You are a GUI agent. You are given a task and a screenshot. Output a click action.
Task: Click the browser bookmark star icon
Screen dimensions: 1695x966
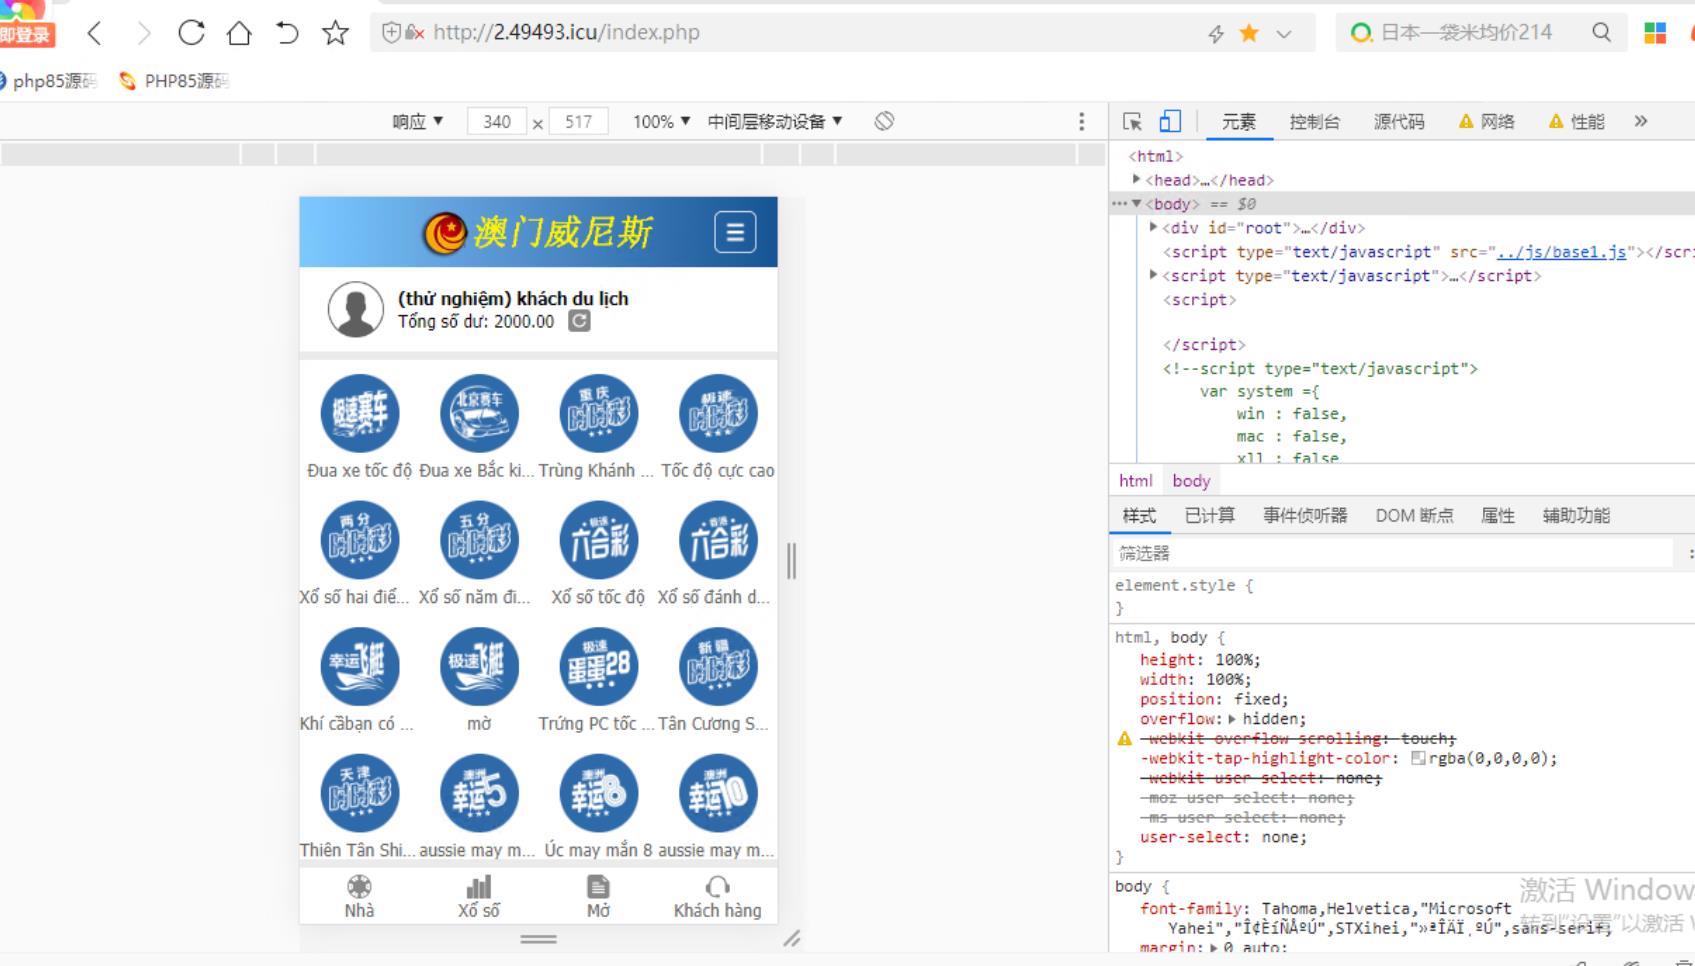pos(335,33)
